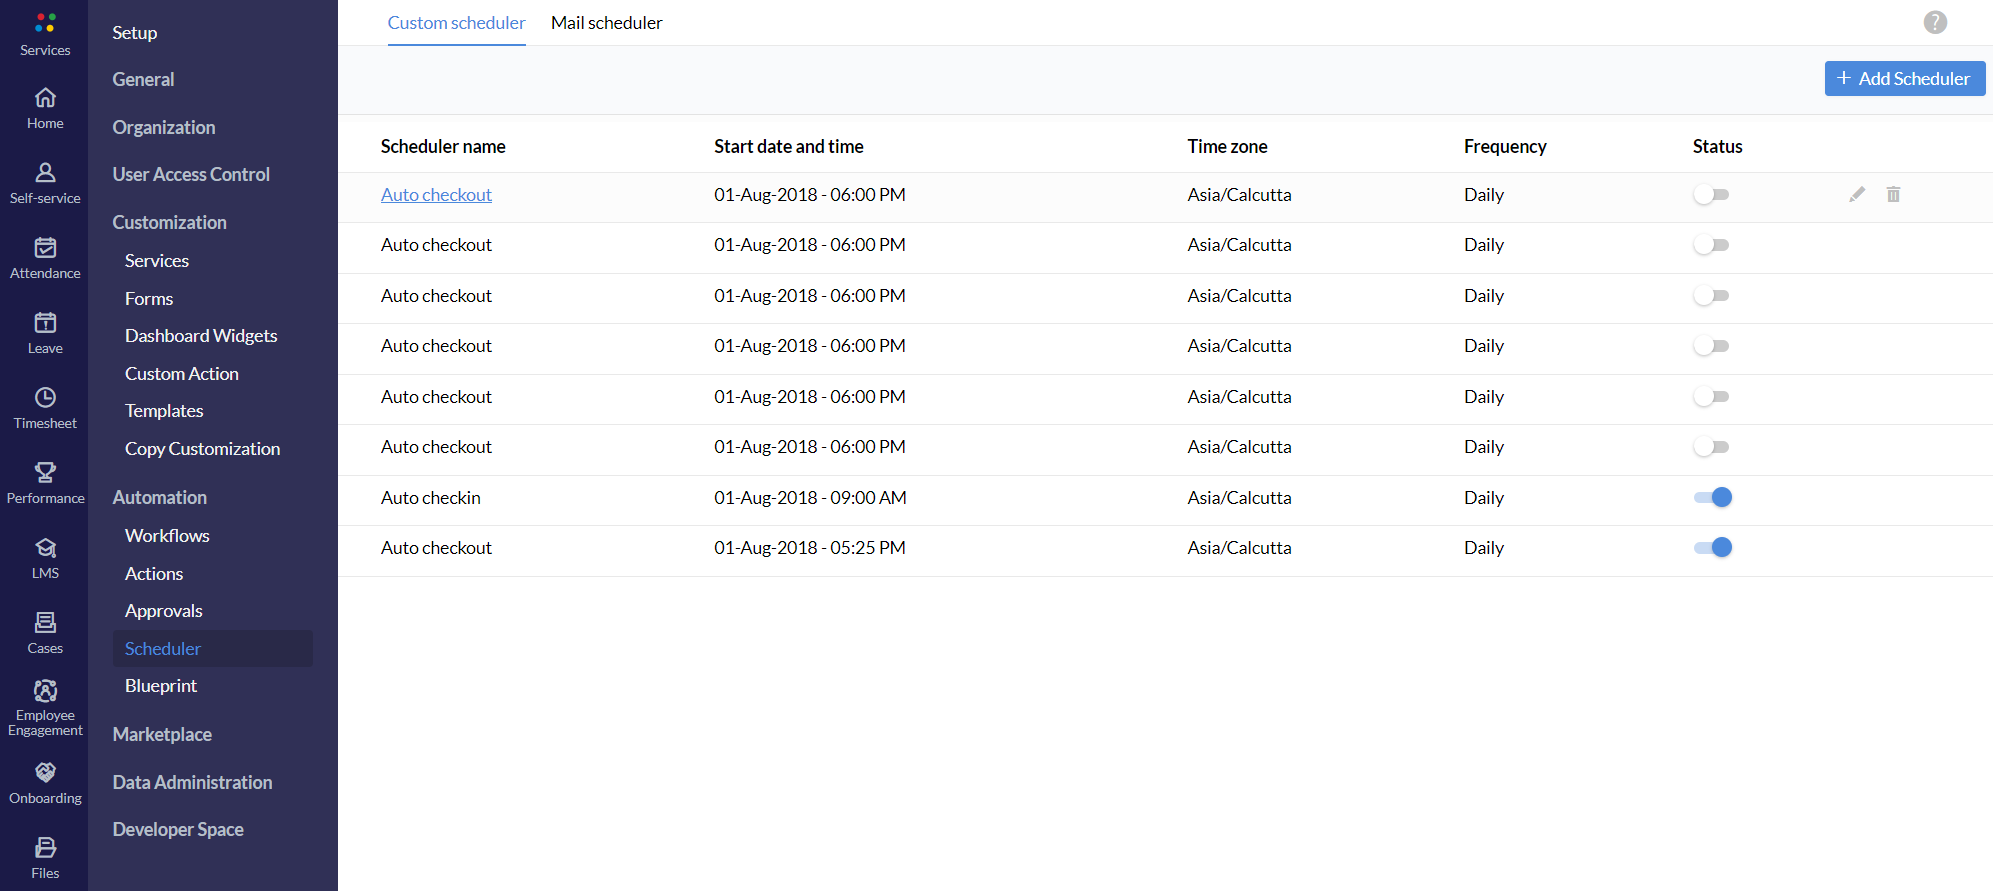
Task: Open Developer Space settings
Action: 178,830
